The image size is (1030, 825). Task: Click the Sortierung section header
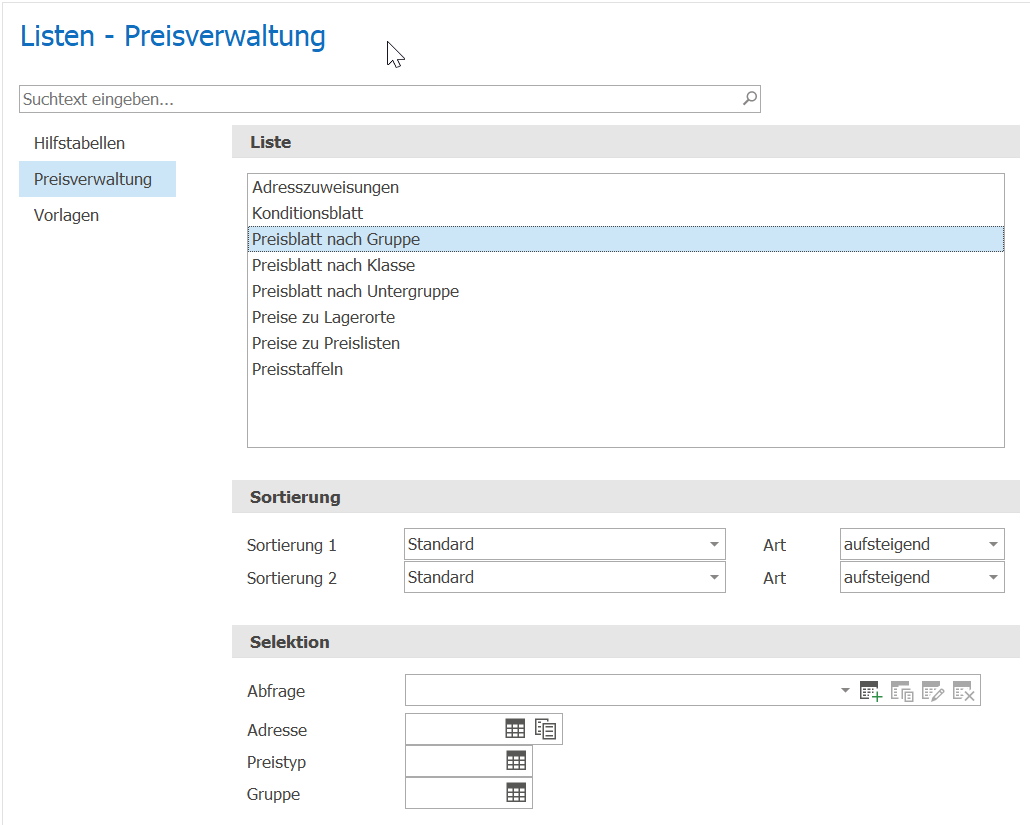tap(625, 497)
